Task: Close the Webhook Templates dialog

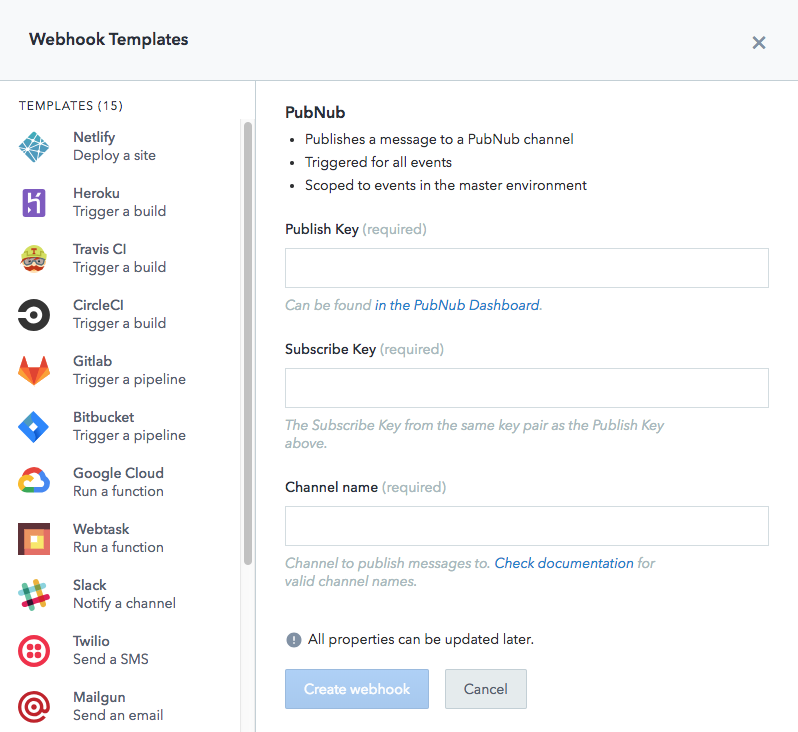Action: pos(759,42)
